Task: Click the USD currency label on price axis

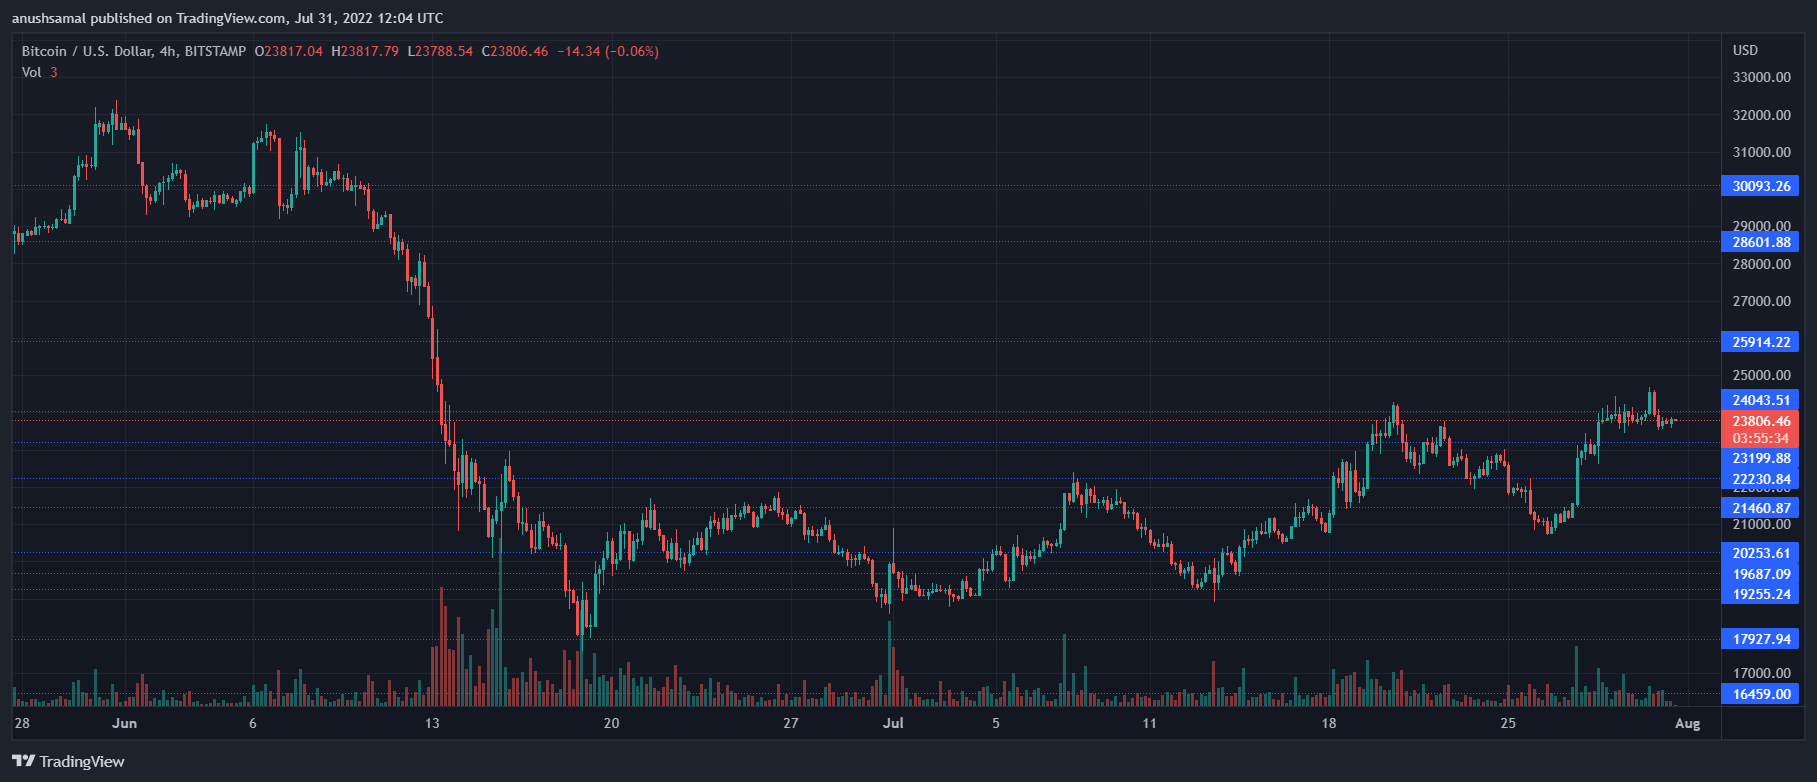Action: click(1745, 50)
